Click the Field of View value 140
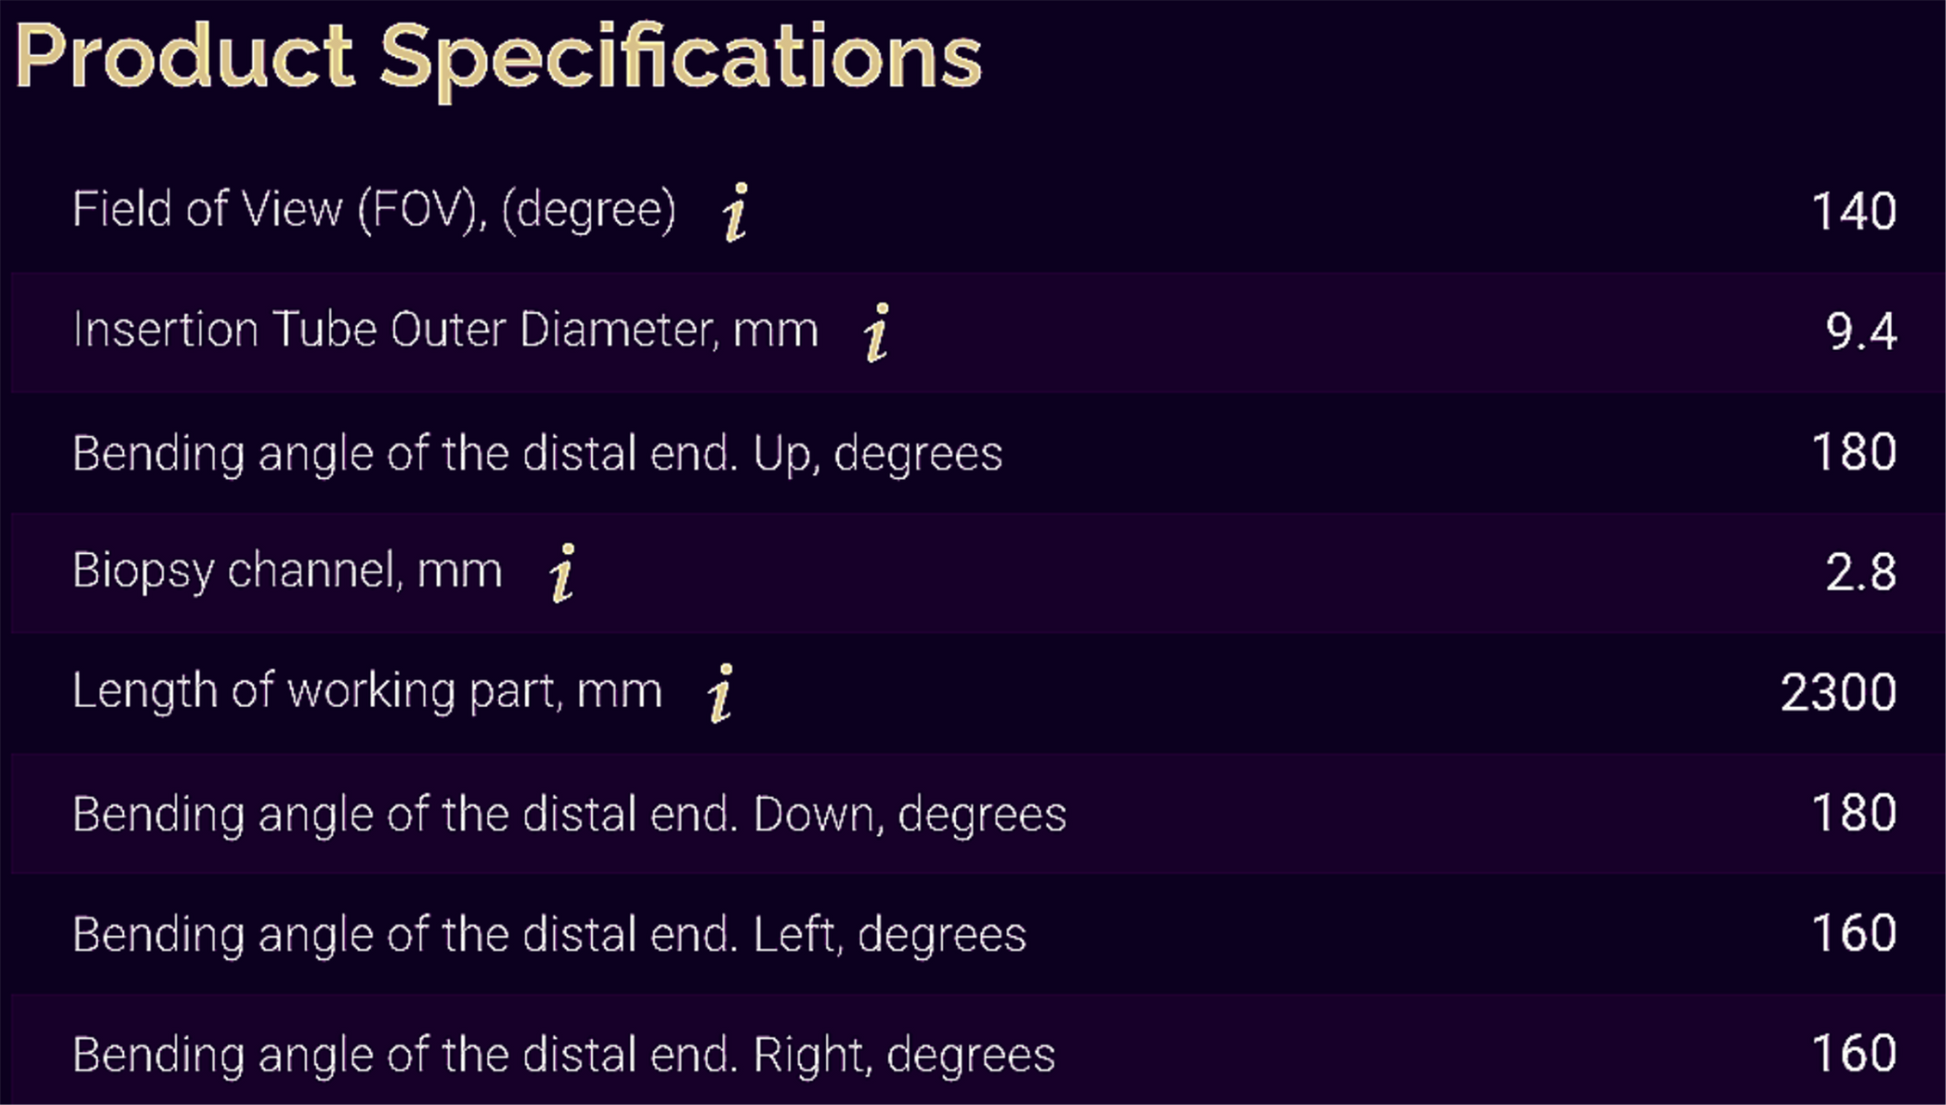 click(1853, 212)
